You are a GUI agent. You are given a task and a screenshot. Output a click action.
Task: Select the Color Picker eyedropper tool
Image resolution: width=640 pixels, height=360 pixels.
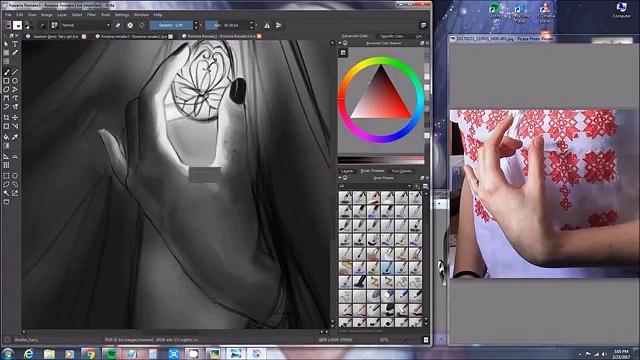click(x=15, y=137)
